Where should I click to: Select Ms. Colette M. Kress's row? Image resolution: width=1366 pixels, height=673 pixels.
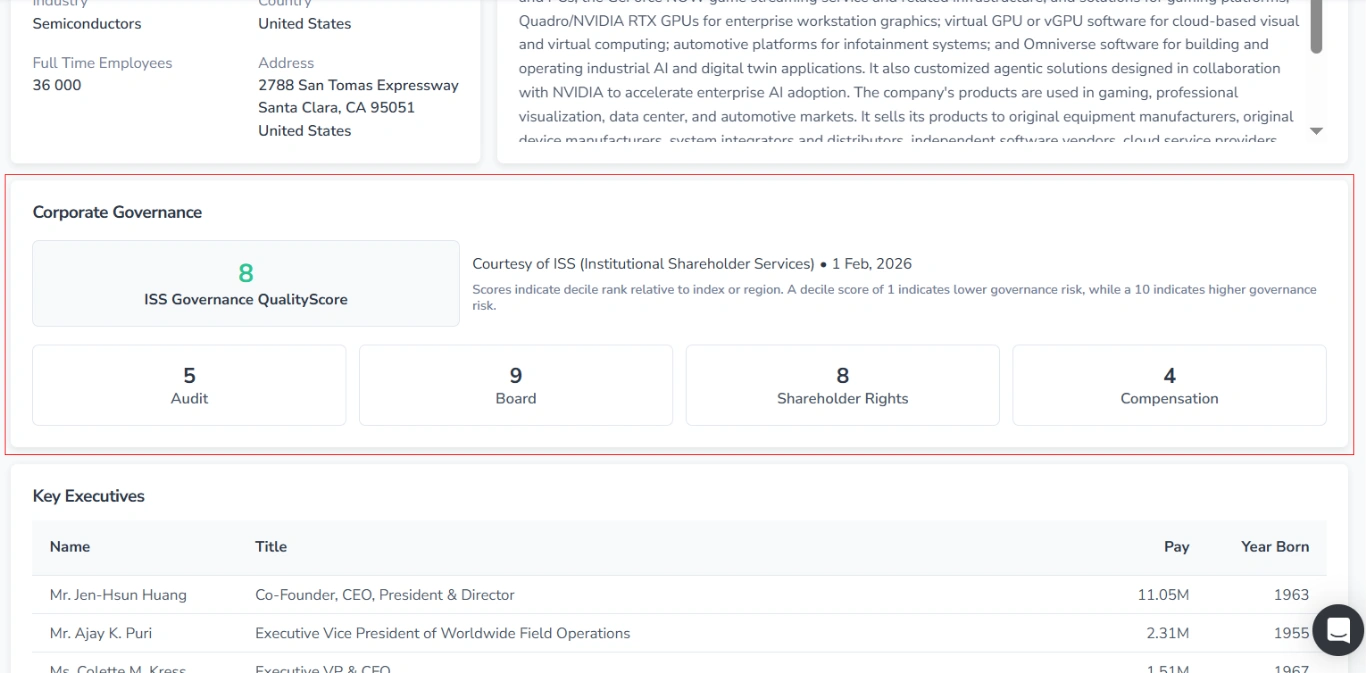coord(117,668)
